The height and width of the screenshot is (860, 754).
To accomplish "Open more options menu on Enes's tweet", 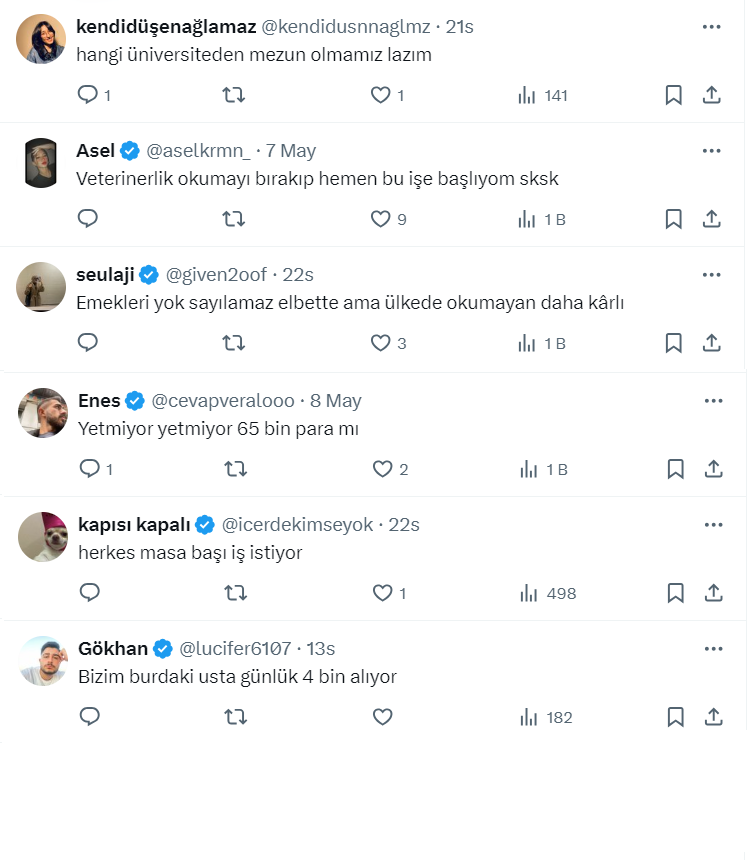I will pyautogui.click(x=713, y=401).
